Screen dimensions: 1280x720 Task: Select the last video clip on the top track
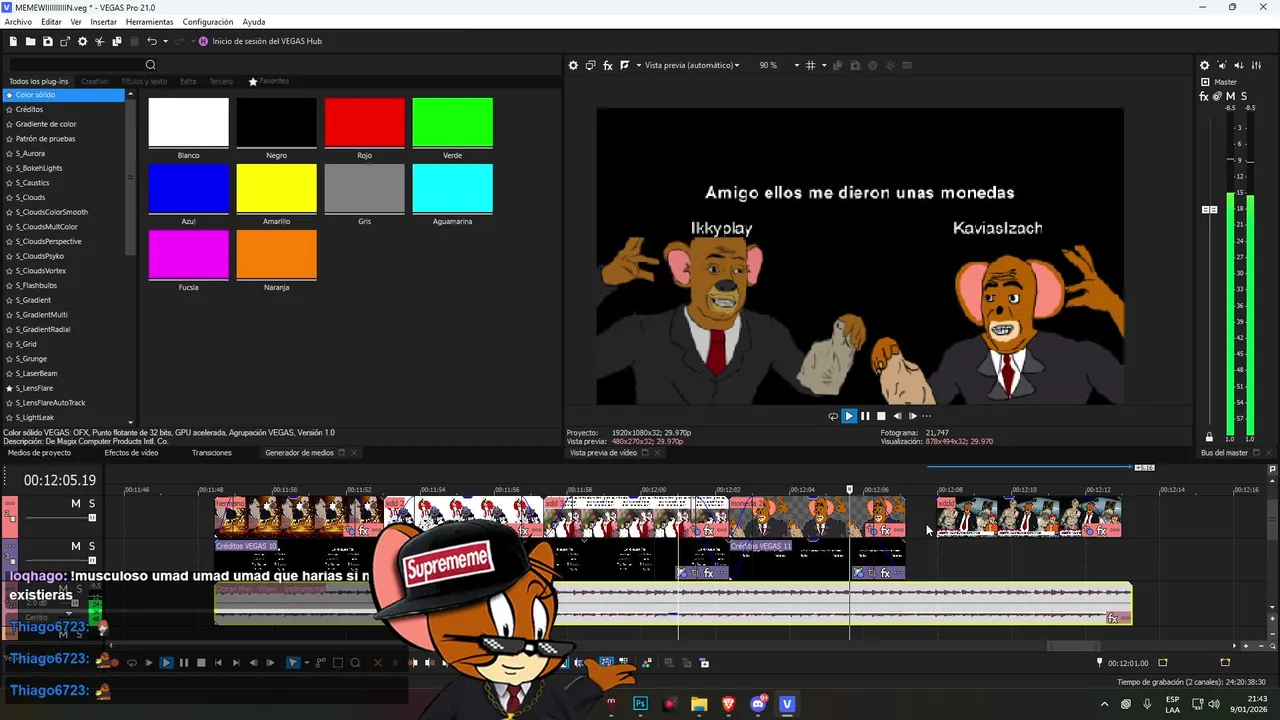[x=1028, y=517]
